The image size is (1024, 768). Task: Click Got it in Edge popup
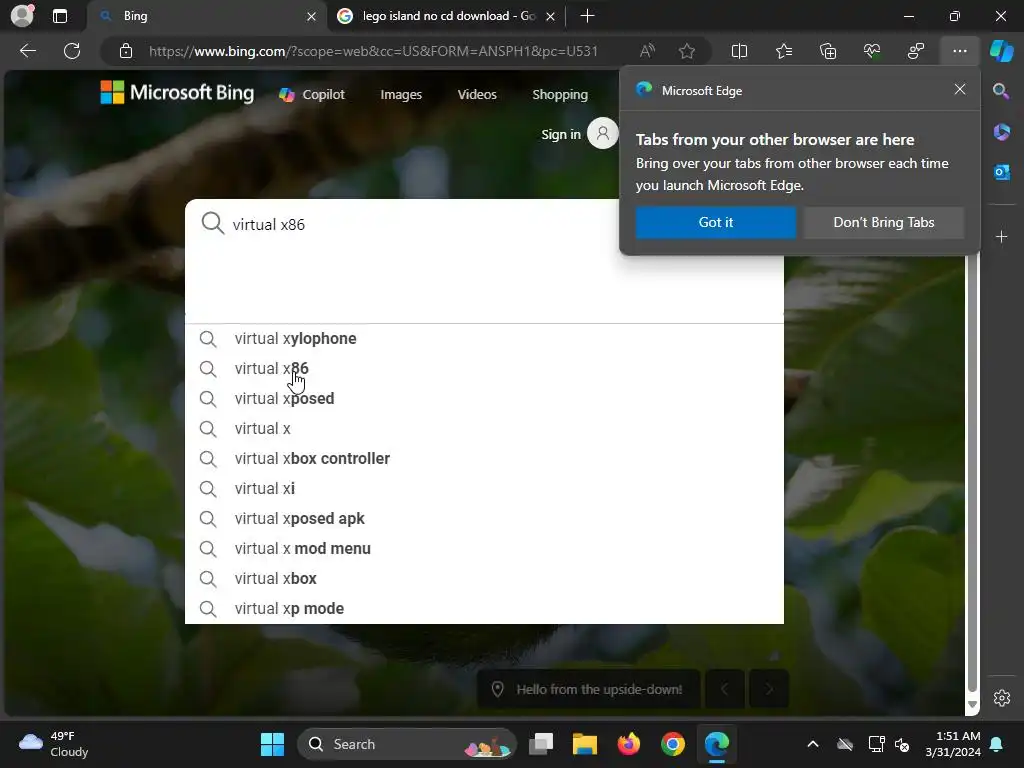716,222
